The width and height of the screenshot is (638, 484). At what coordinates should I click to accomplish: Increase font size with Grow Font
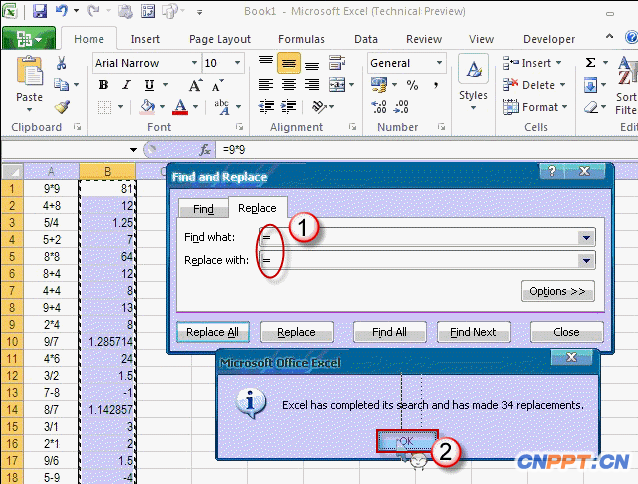(x=195, y=85)
